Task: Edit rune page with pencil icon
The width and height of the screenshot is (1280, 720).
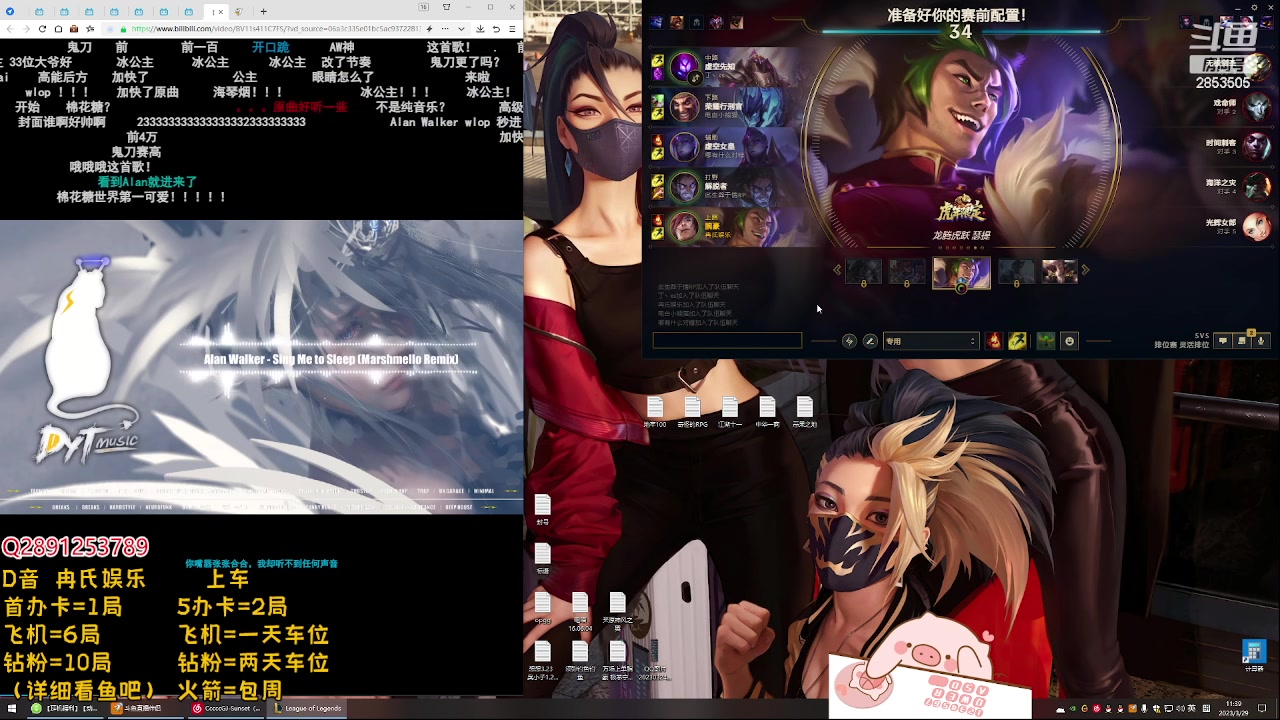Action: click(870, 341)
